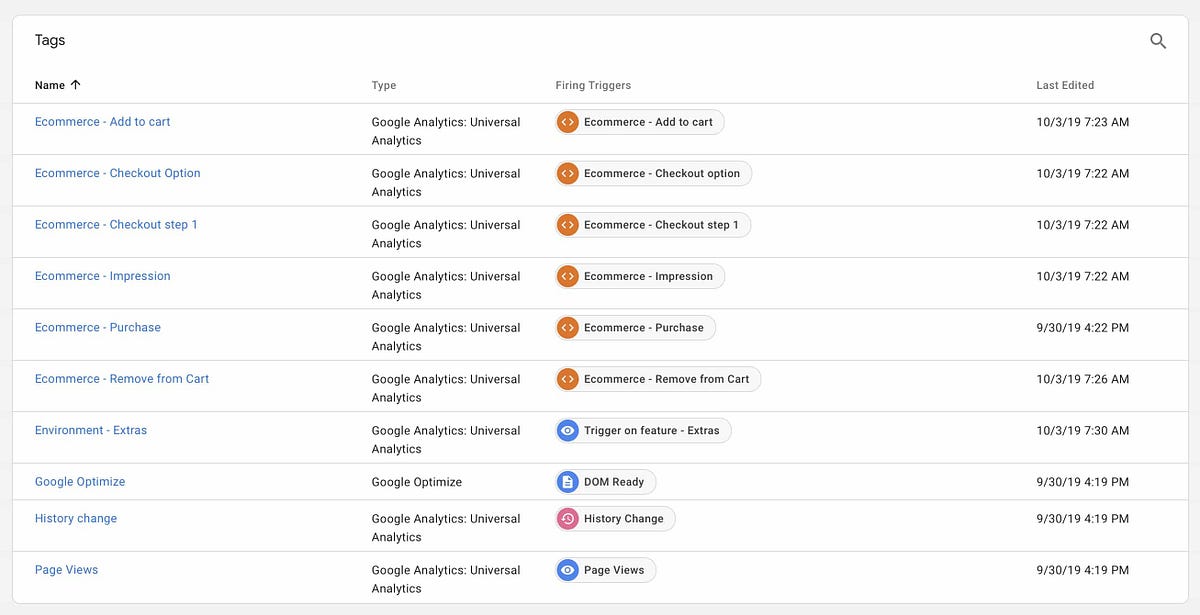The height and width of the screenshot is (615, 1200).
Task: Click last edited date in Google Optimize row
Action: coord(1083,482)
